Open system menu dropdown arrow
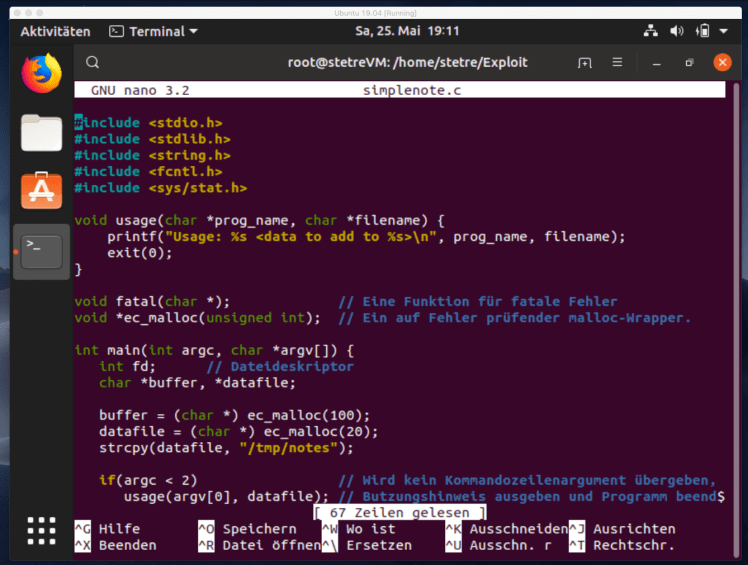 [x=723, y=31]
